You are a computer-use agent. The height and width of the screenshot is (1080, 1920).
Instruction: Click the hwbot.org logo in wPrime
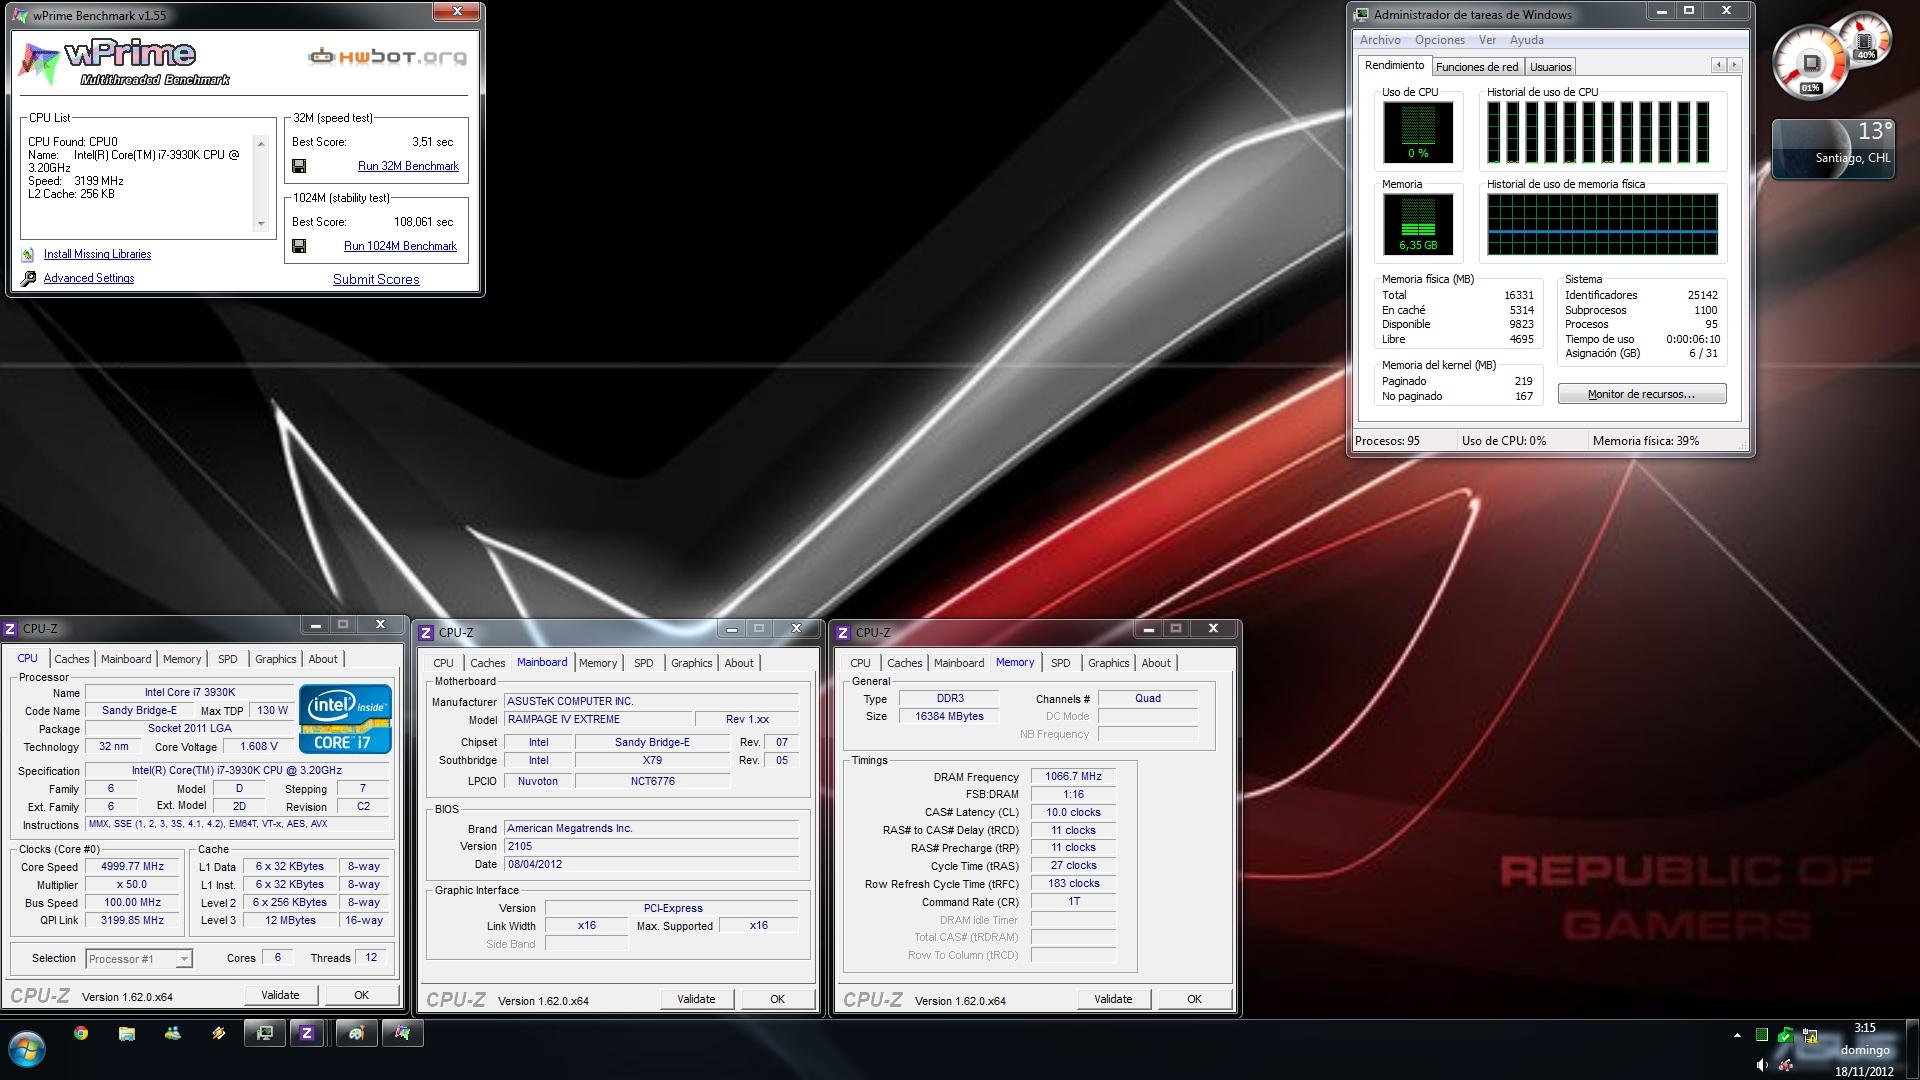pyautogui.click(x=387, y=56)
